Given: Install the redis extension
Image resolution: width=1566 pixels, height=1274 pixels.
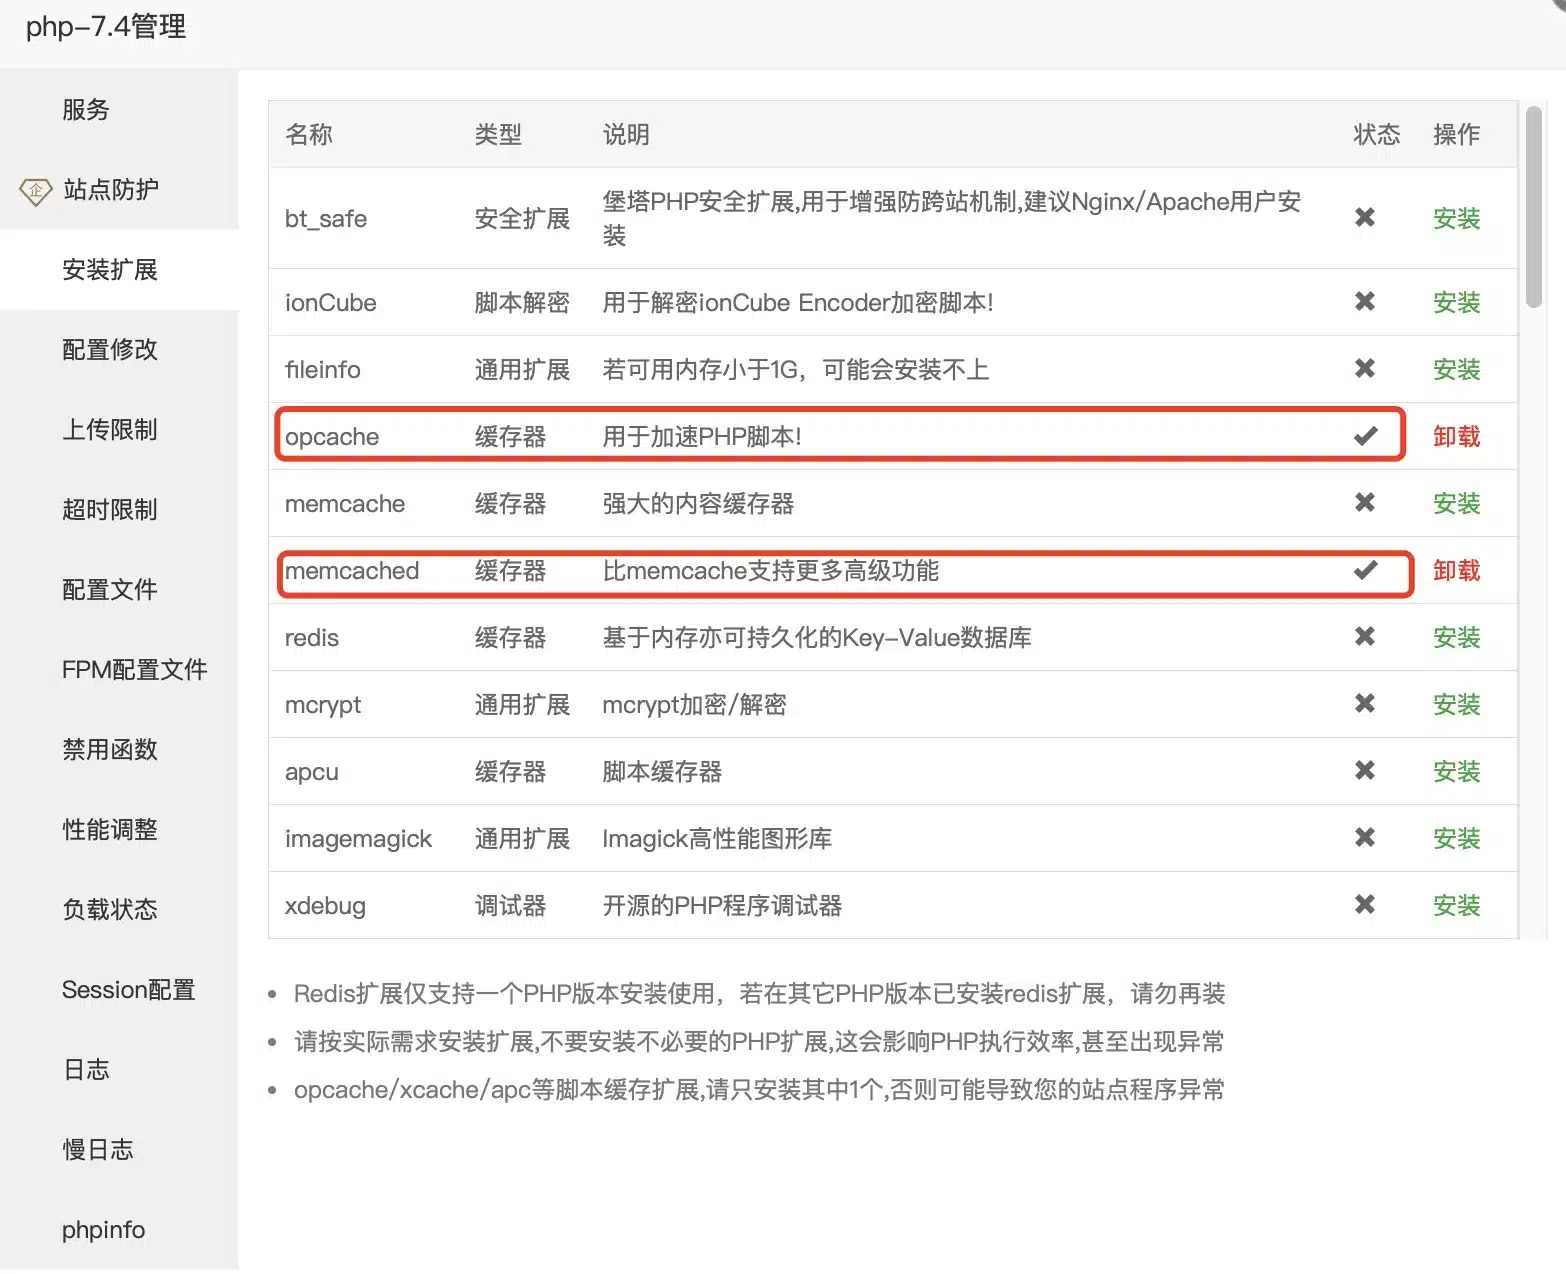Looking at the screenshot, I should pyautogui.click(x=1456, y=638).
